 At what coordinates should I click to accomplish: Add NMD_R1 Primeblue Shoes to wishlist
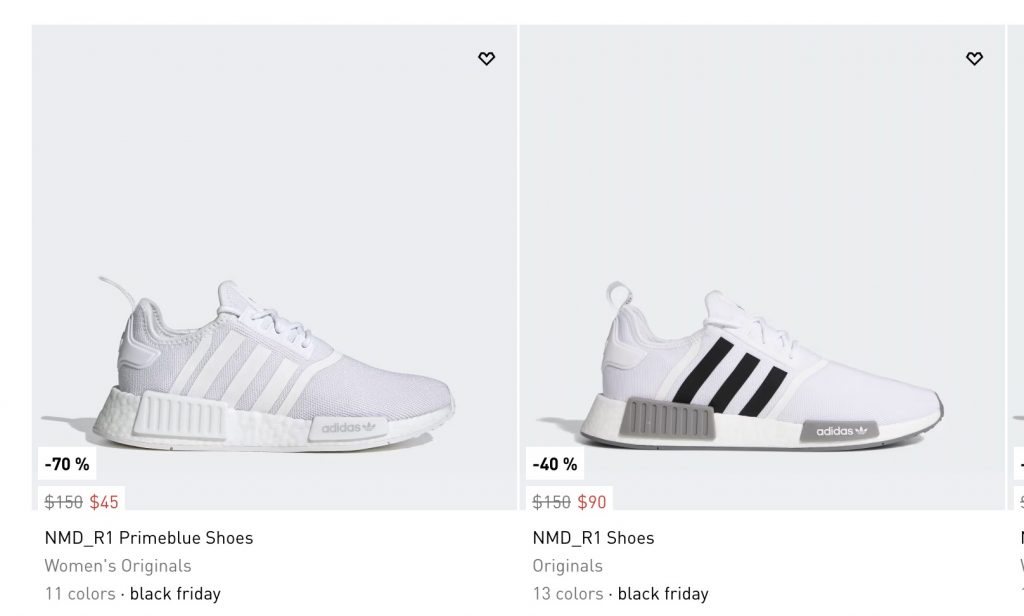pyautogui.click(x=486, y=59)
